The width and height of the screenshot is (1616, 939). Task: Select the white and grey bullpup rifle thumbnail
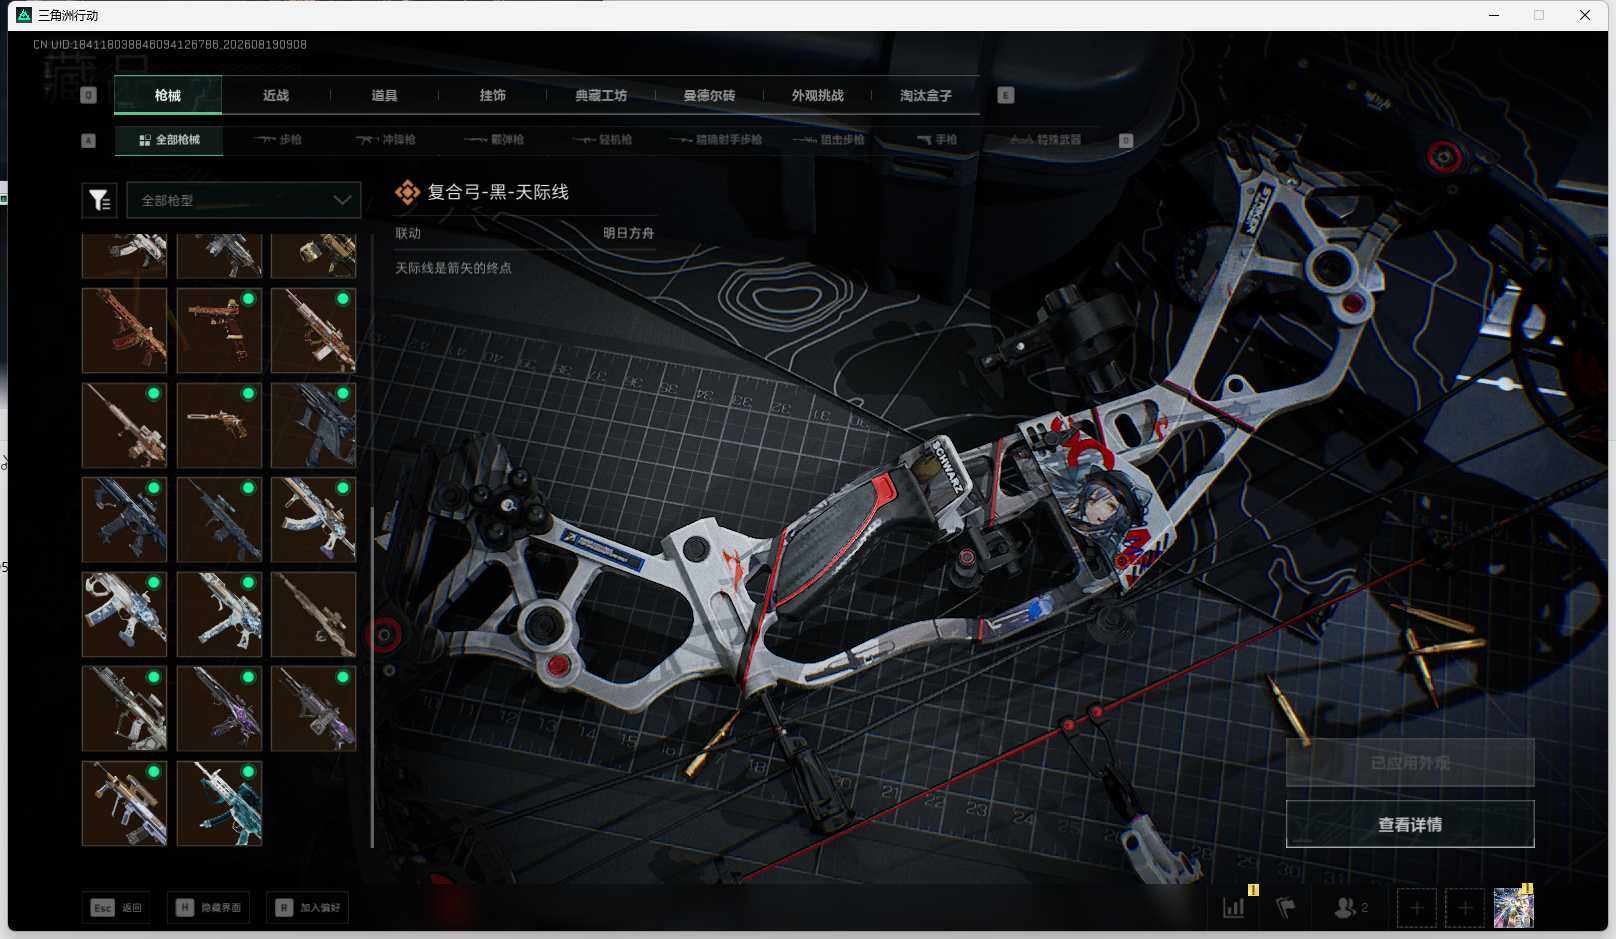[124, 709]
